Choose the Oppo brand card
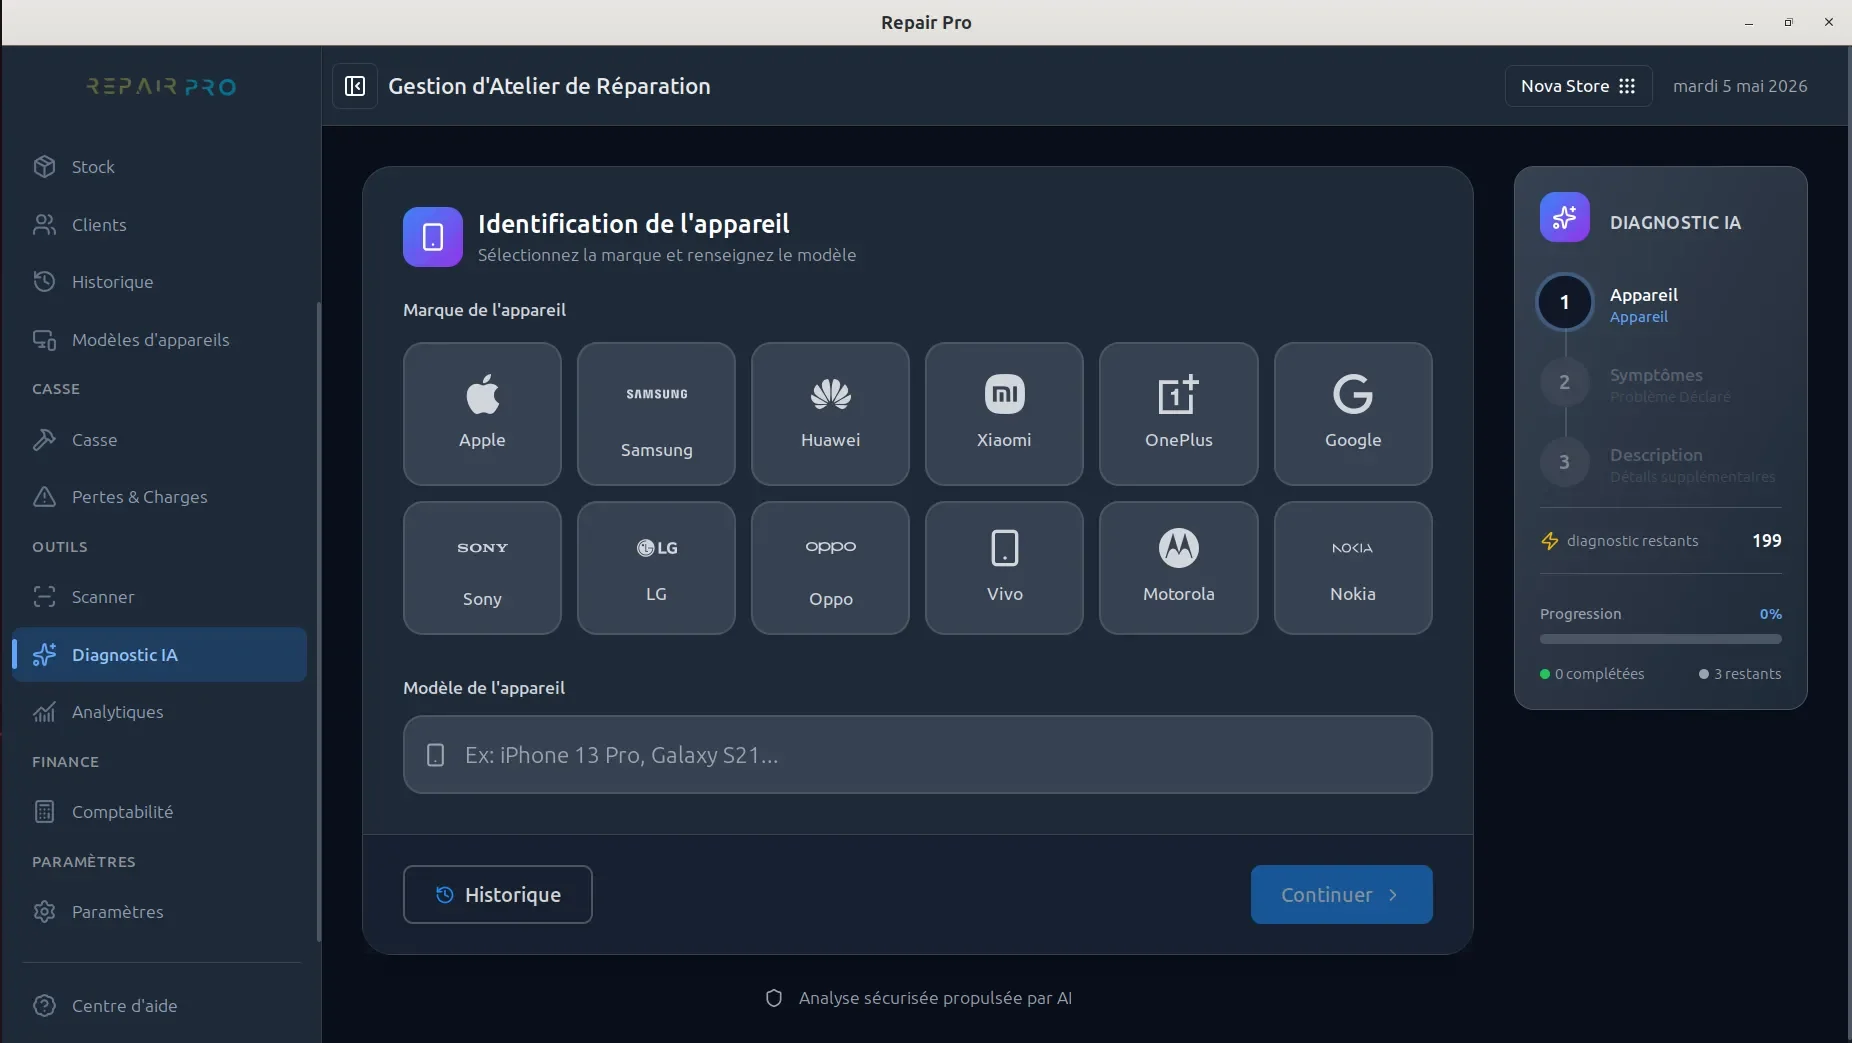The height and width of the screenshot is (1043, 1852). click(830, 568)
